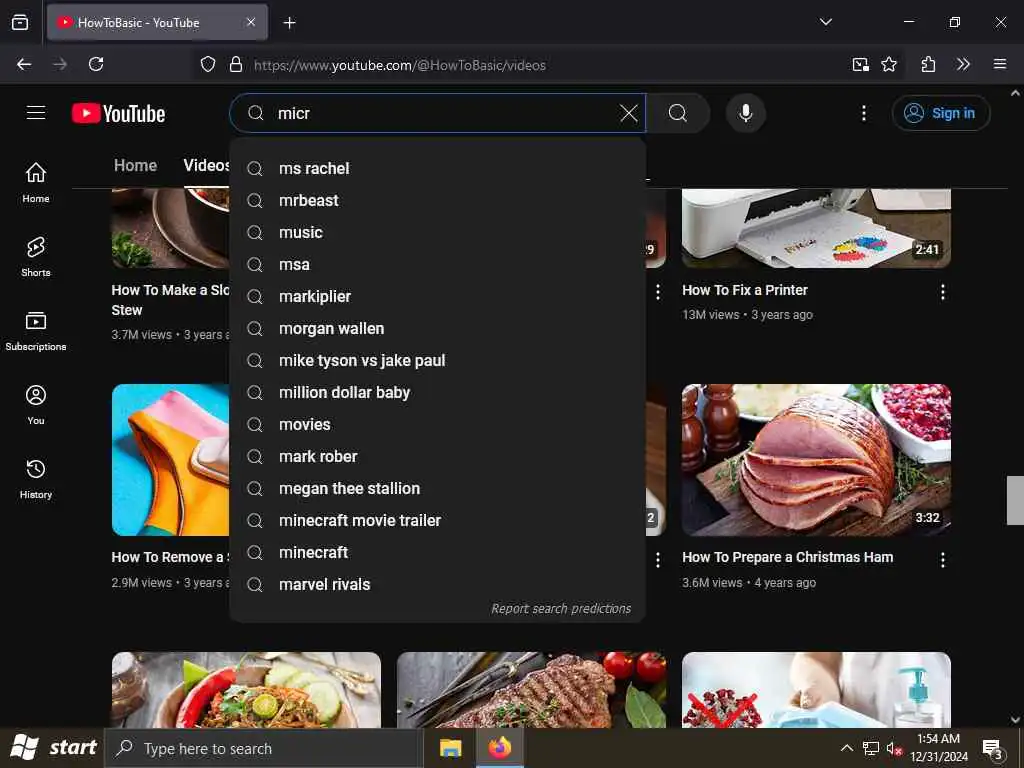
Task: Click in the YouTube search input field
Action: click(444, 114)
